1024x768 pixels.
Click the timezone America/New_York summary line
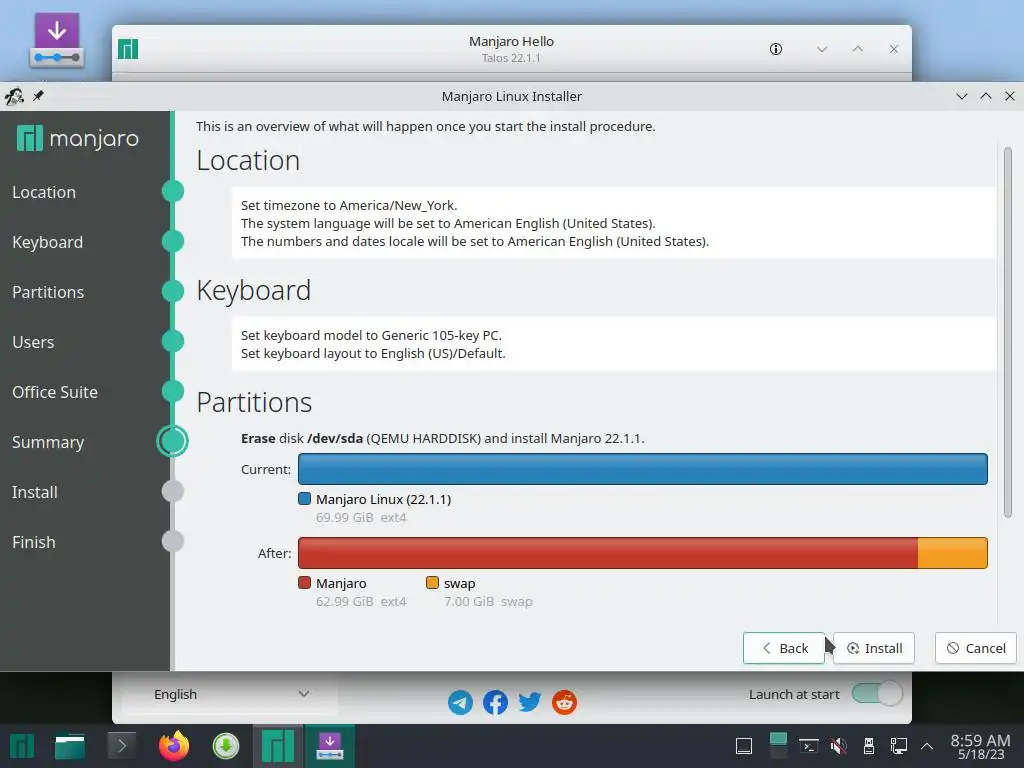(x=349, y=205)
